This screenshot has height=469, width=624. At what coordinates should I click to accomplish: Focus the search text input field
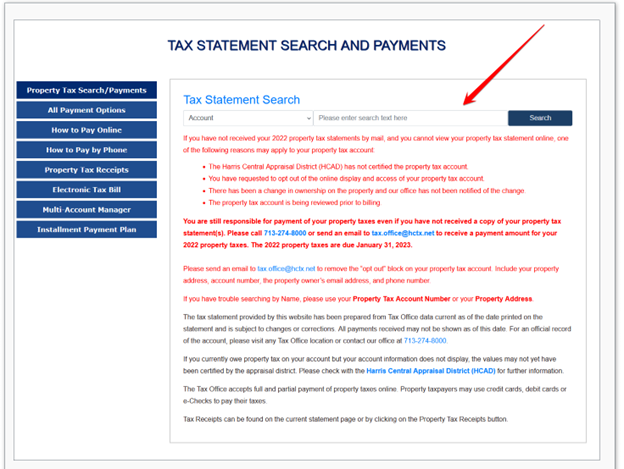click(x=411, y=118)
